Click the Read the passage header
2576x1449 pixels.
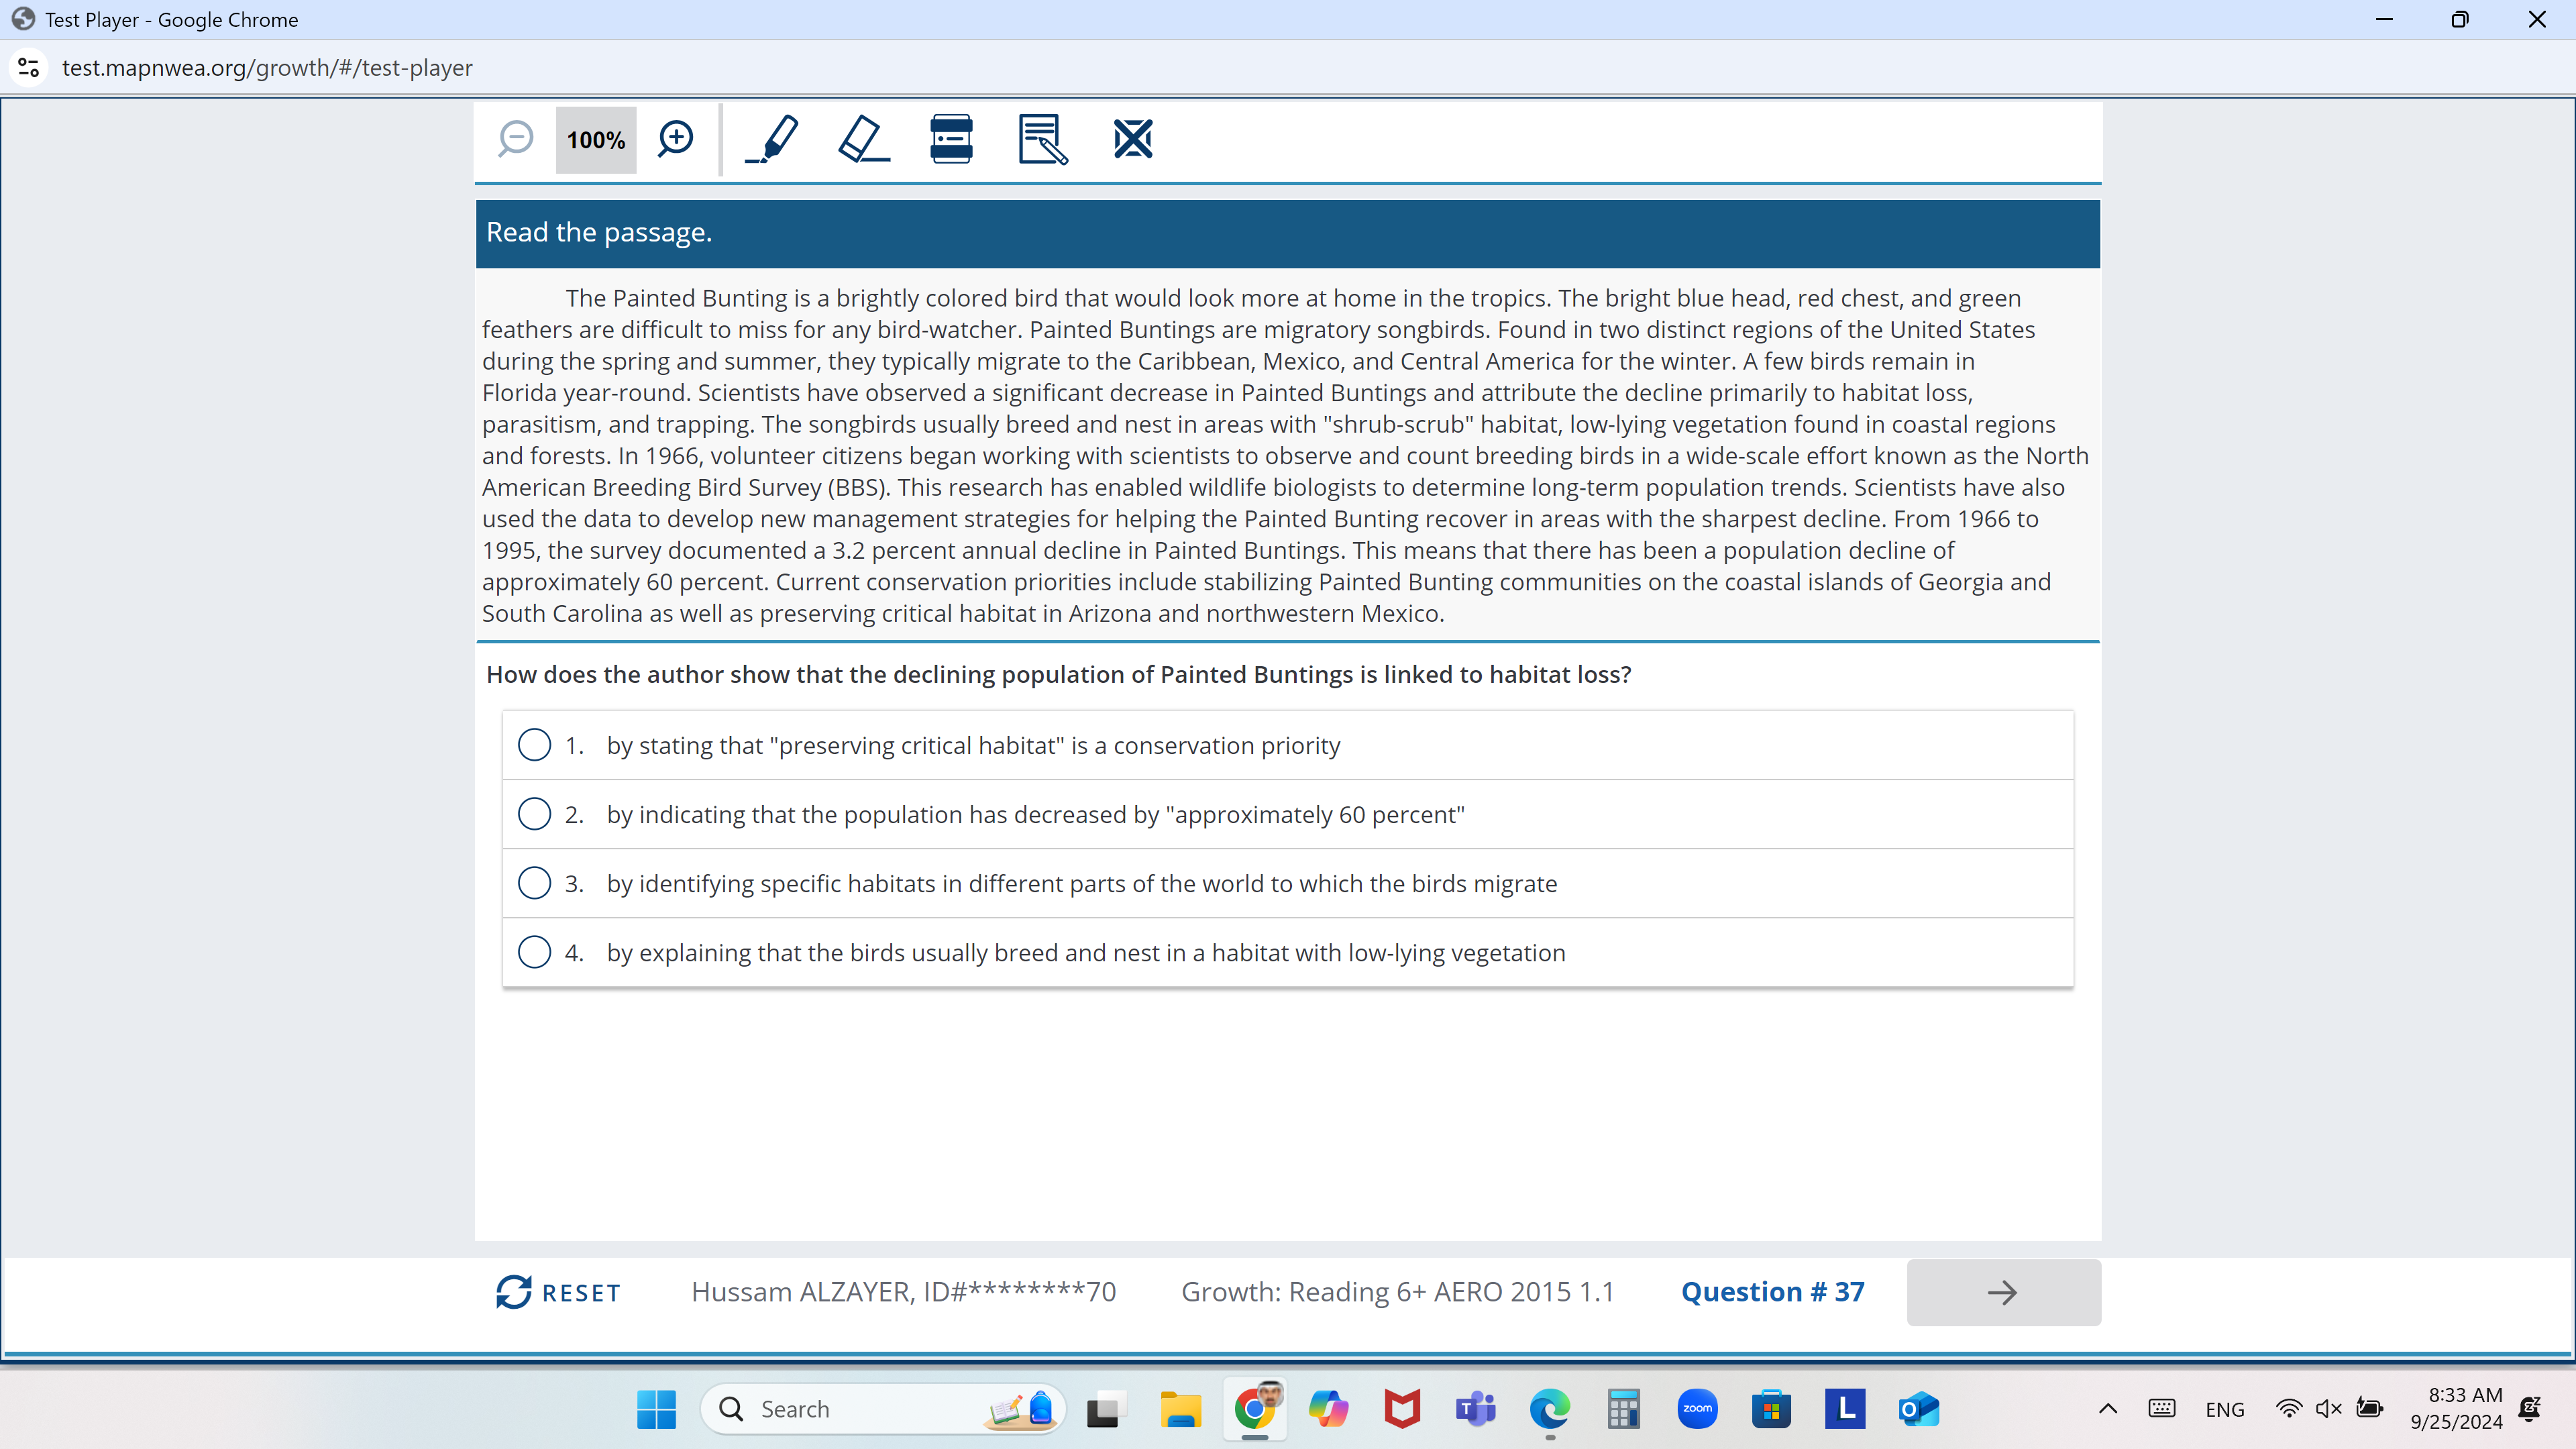[x=1286, y=231]
